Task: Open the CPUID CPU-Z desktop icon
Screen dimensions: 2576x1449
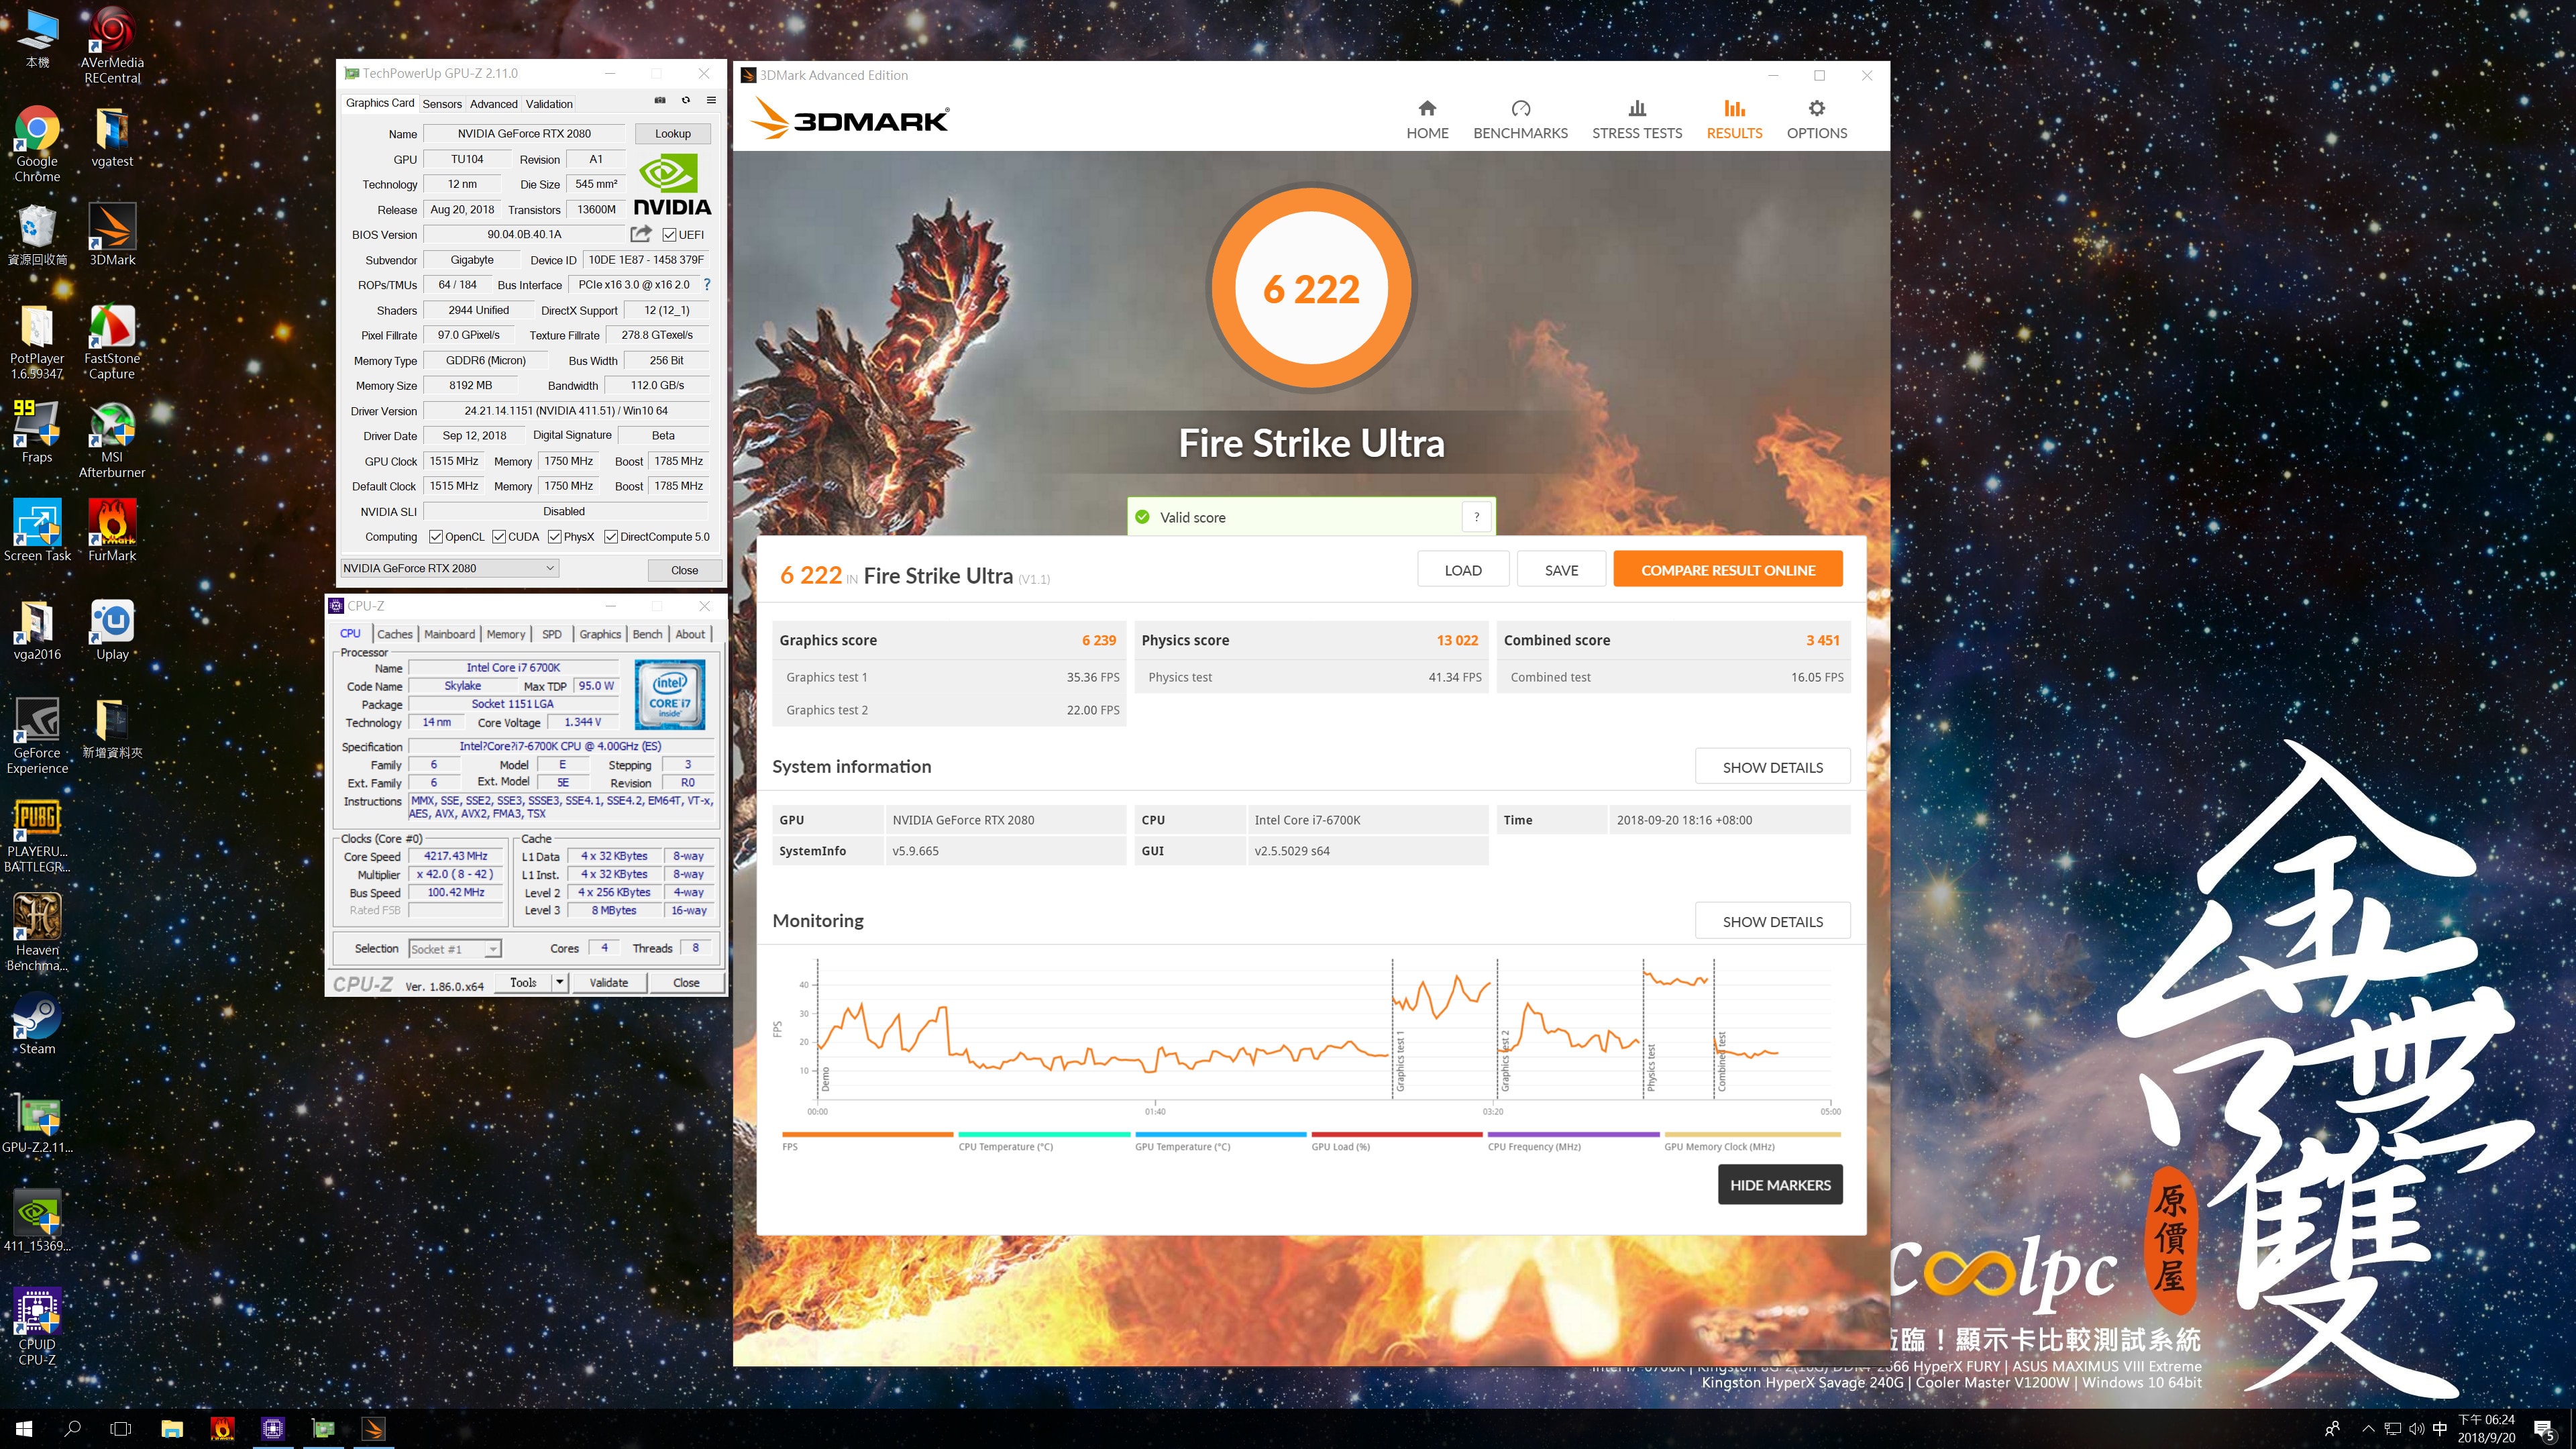Action: point(37,1328)
